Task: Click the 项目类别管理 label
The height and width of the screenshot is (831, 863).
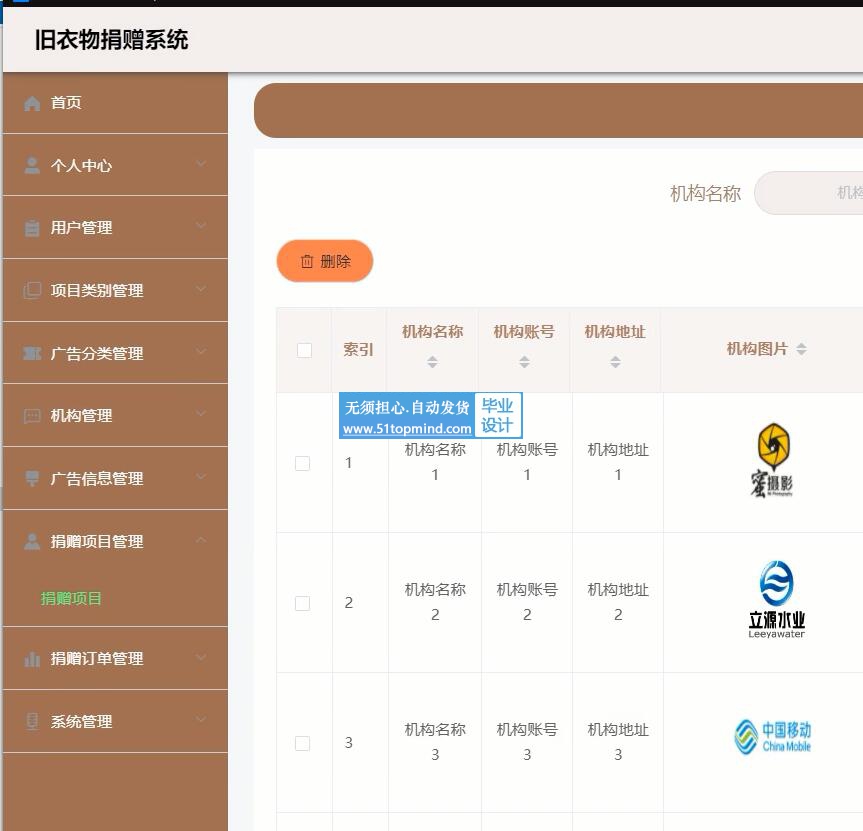Action: click(x=97, y=290)
